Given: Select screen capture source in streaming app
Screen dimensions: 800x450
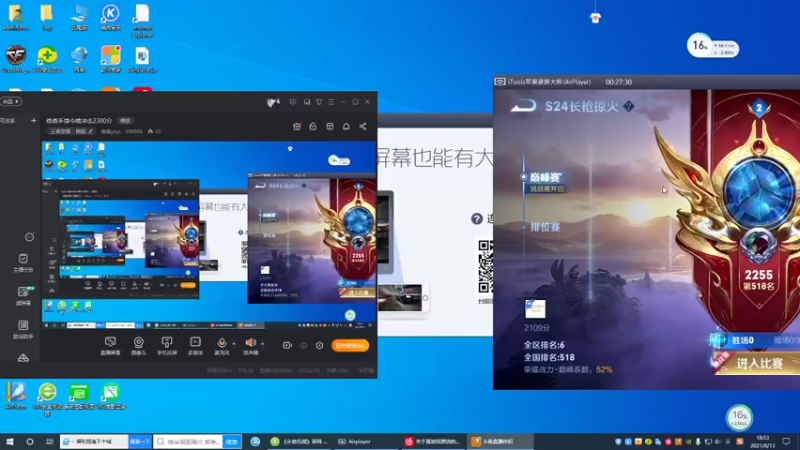Looking at the screenshot, I should [110, 345].
